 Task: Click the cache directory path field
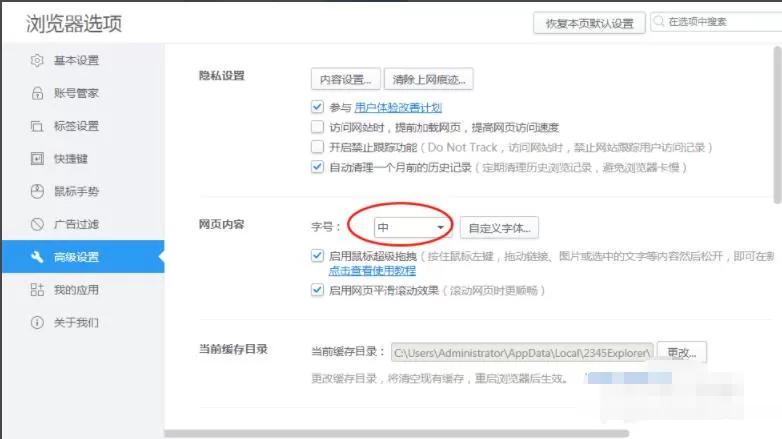(x=522, y=353)
